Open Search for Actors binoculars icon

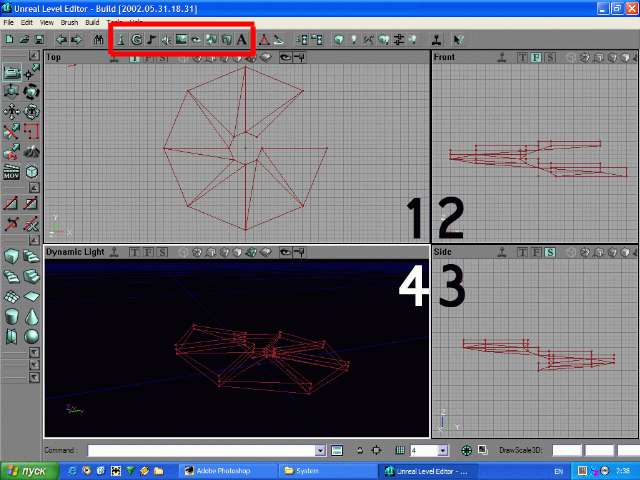(x=98, y=40)
